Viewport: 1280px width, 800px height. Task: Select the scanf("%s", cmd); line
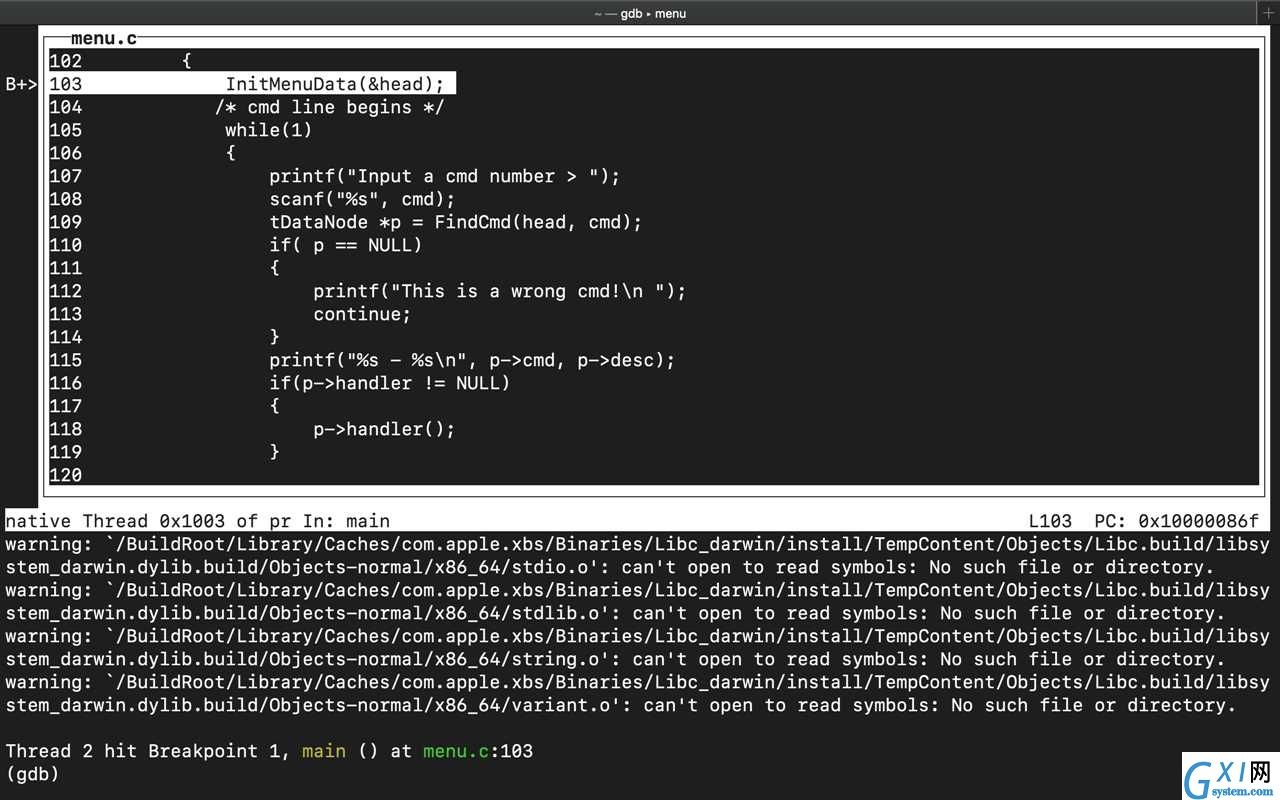362,199
